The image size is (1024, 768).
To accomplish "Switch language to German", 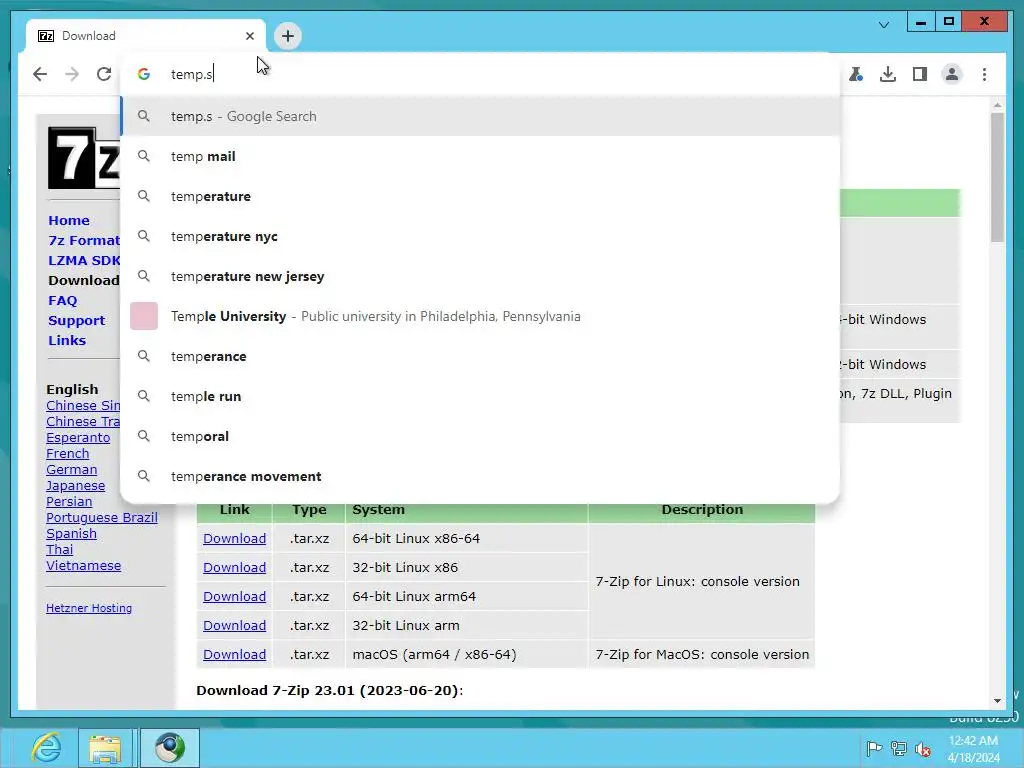I will (71, 470).
